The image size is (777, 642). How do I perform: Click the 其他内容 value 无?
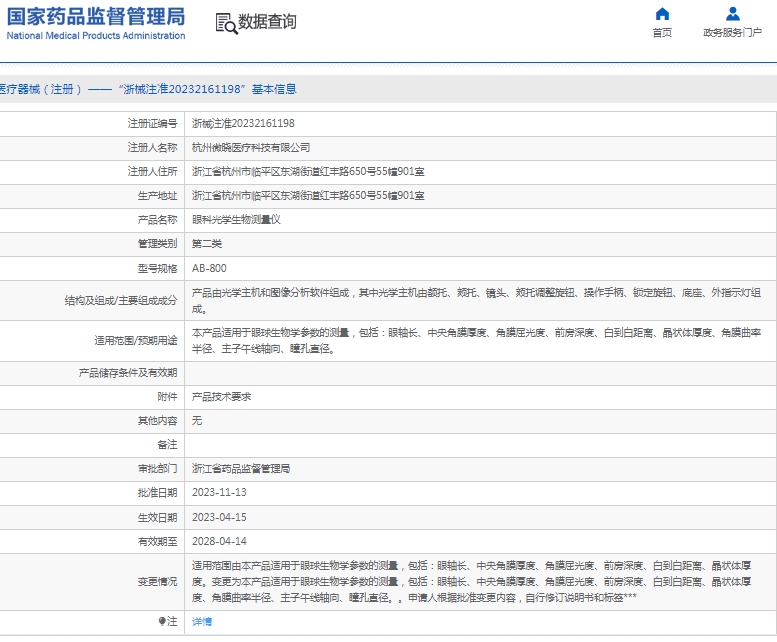coord(197,421)
